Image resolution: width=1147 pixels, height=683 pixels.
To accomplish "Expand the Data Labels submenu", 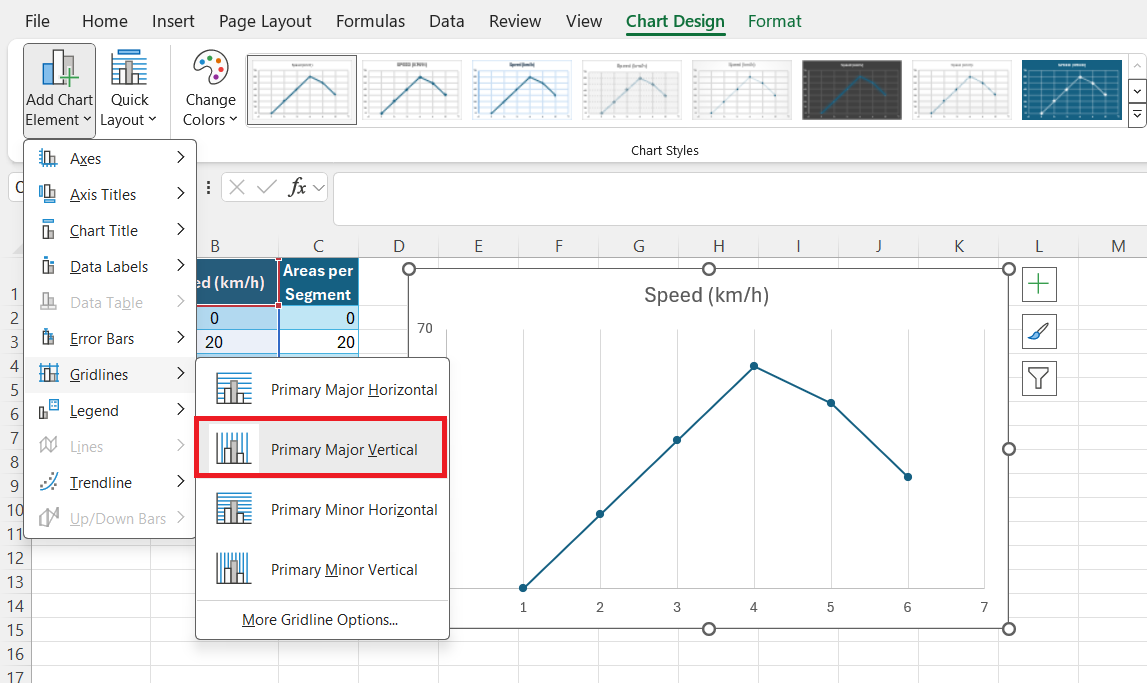I will coord(110,266).
